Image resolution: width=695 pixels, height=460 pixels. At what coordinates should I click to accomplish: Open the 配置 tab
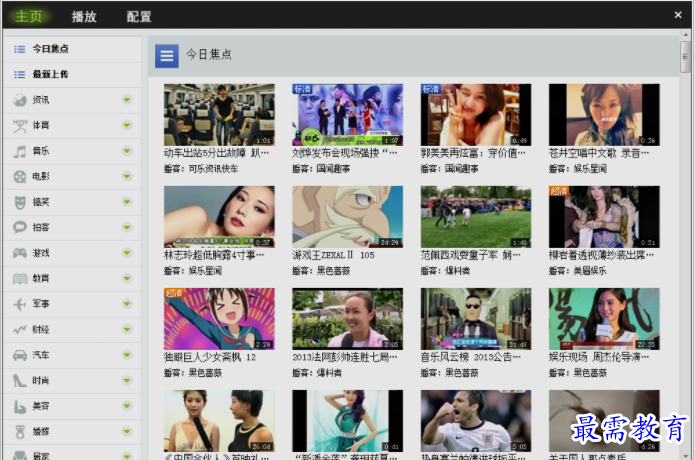pyautogui.click(x=139, y=17)
